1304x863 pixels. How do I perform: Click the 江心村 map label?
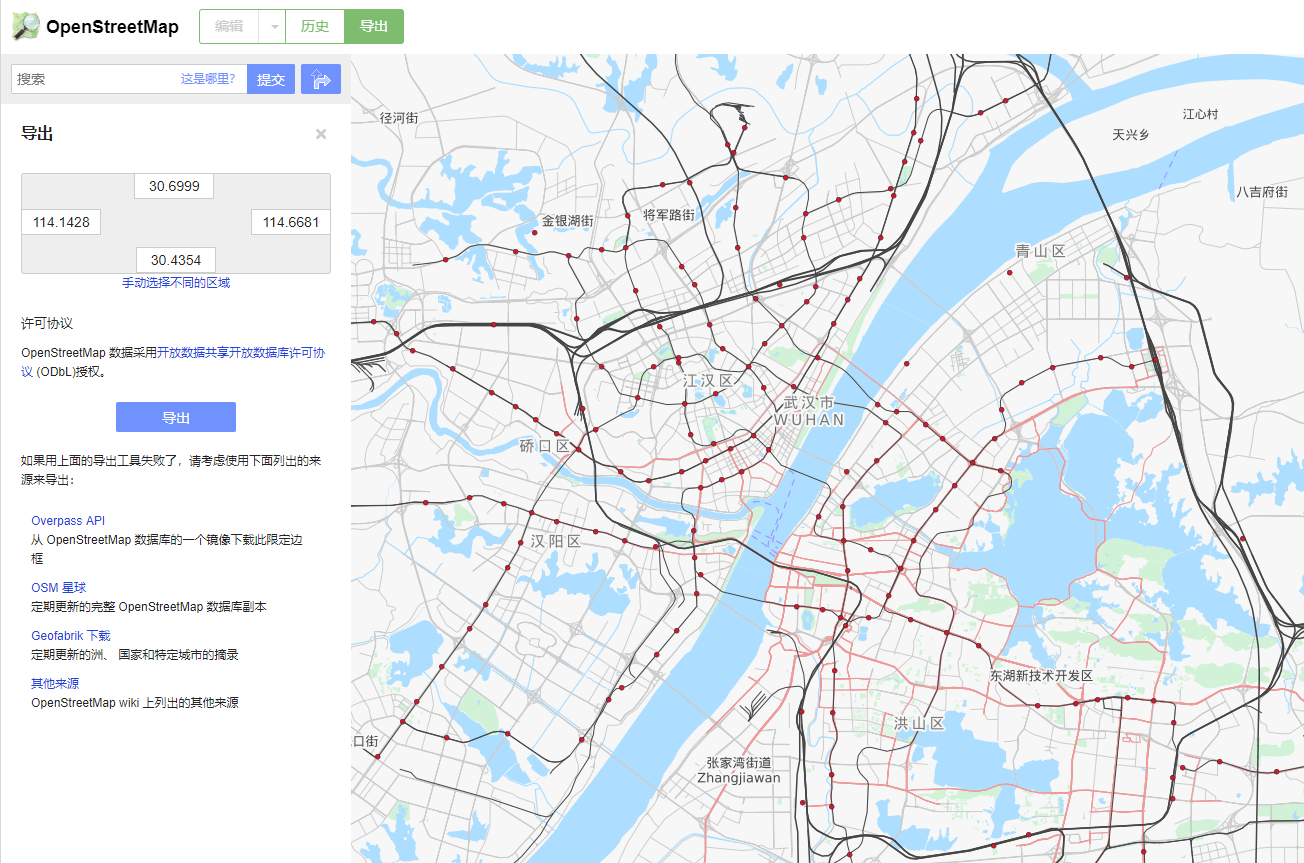(x=1201, y=114)
